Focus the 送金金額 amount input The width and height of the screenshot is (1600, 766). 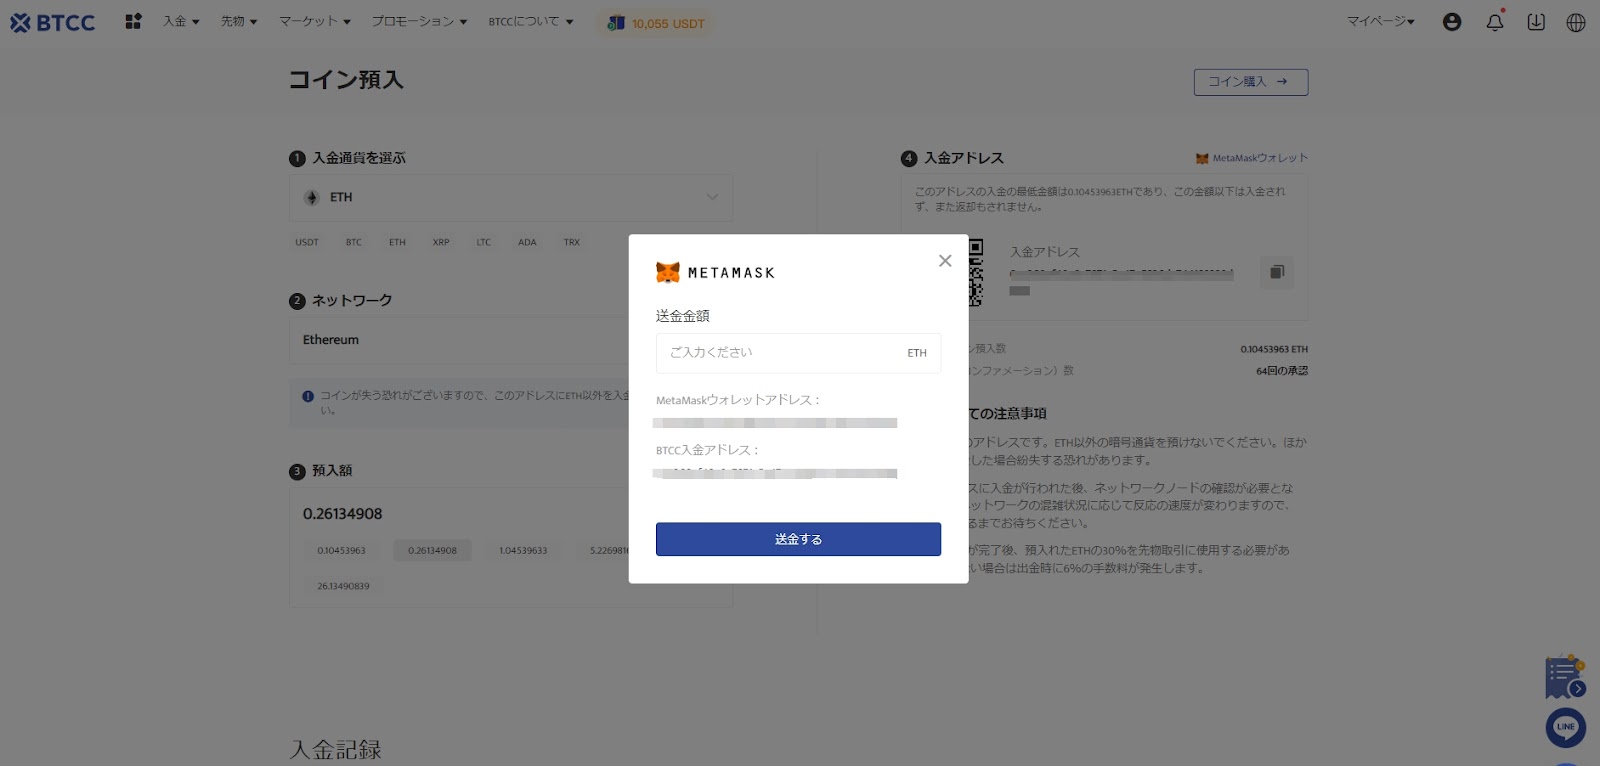coord(798,353)
